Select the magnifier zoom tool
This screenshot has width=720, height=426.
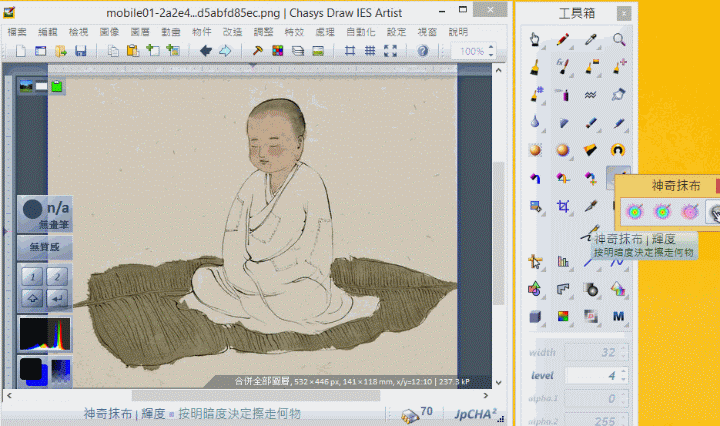click(x=619, y=39)
